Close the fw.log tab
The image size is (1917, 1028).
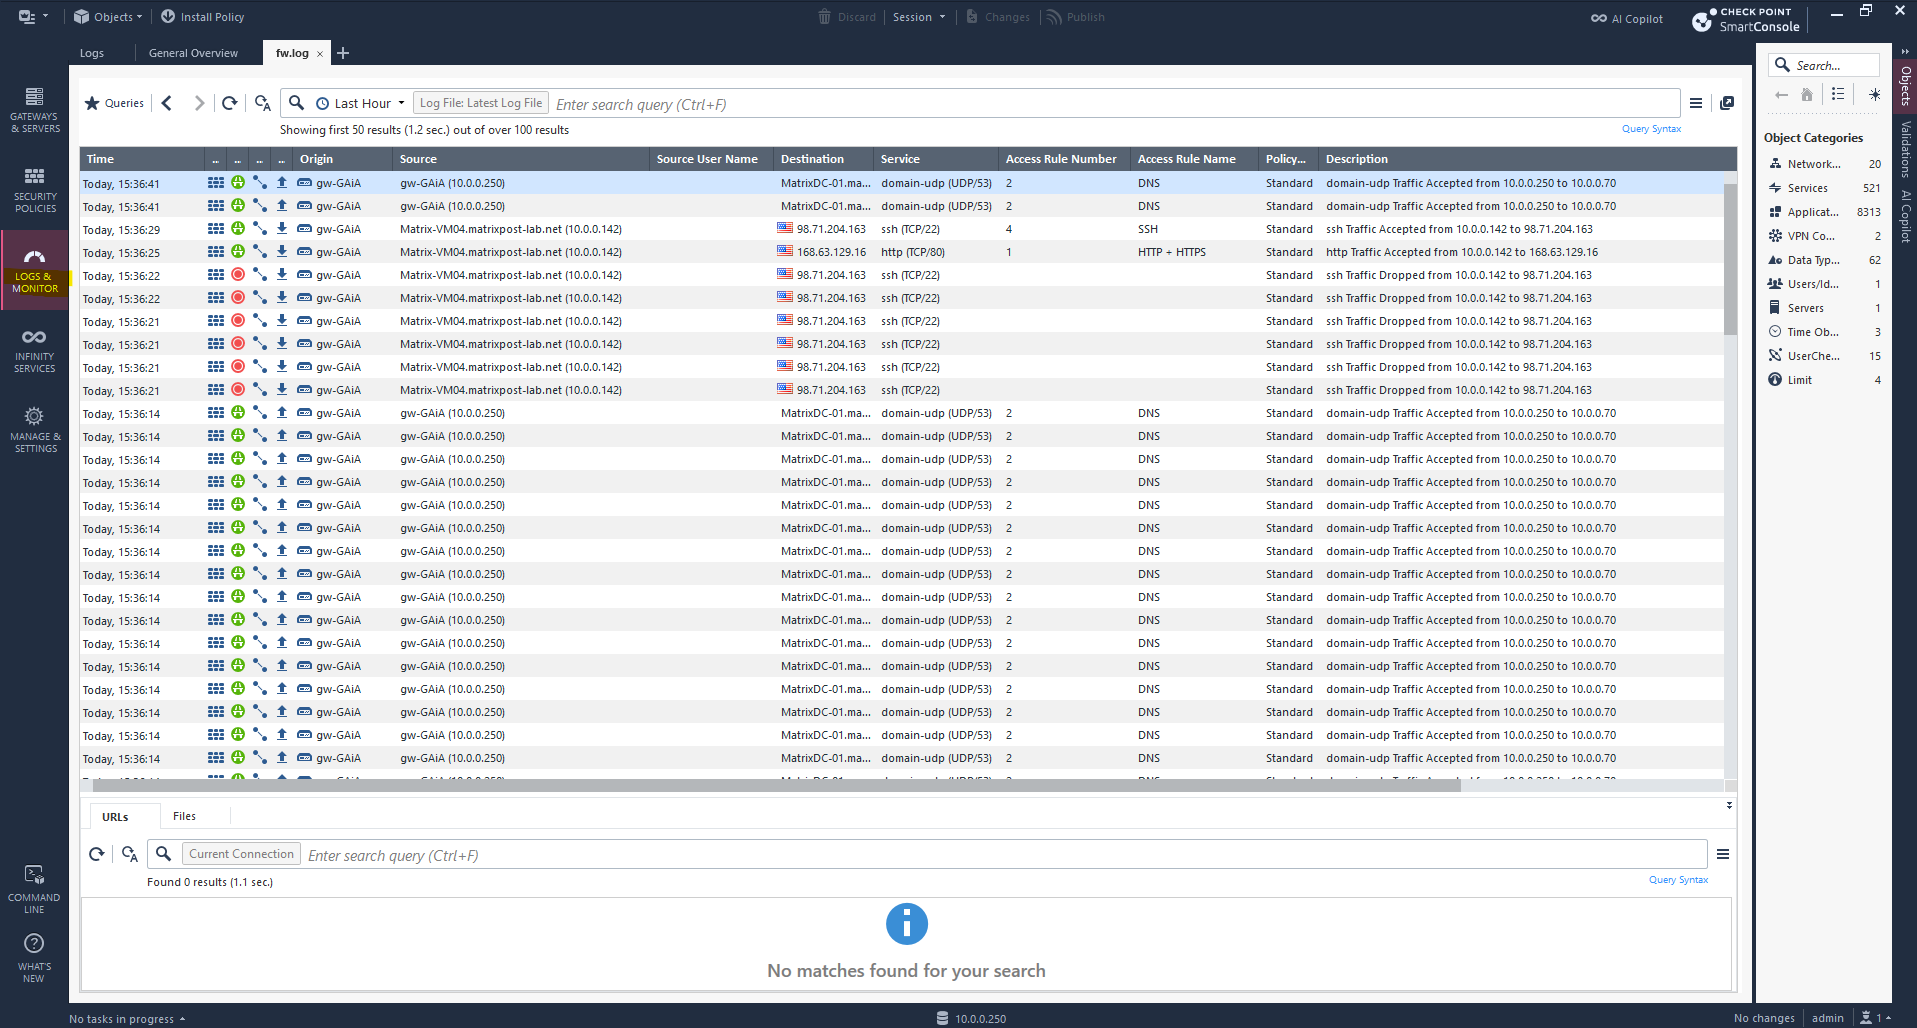click(320, 54)
